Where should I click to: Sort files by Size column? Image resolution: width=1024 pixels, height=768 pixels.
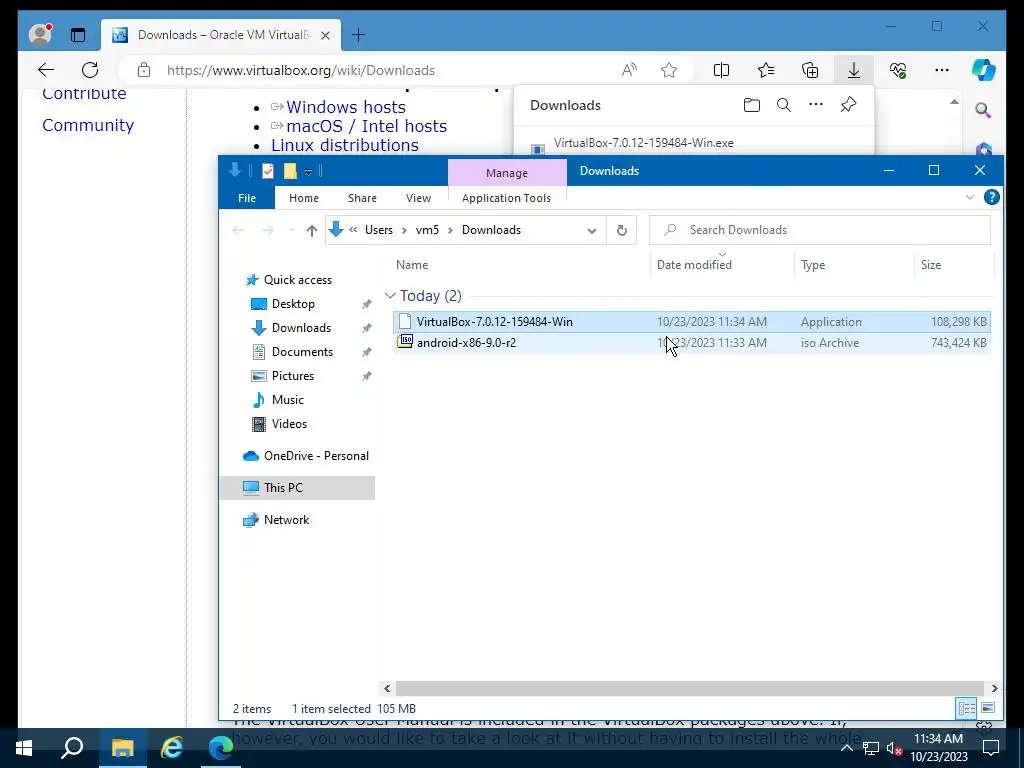click(x=931, y=264)
